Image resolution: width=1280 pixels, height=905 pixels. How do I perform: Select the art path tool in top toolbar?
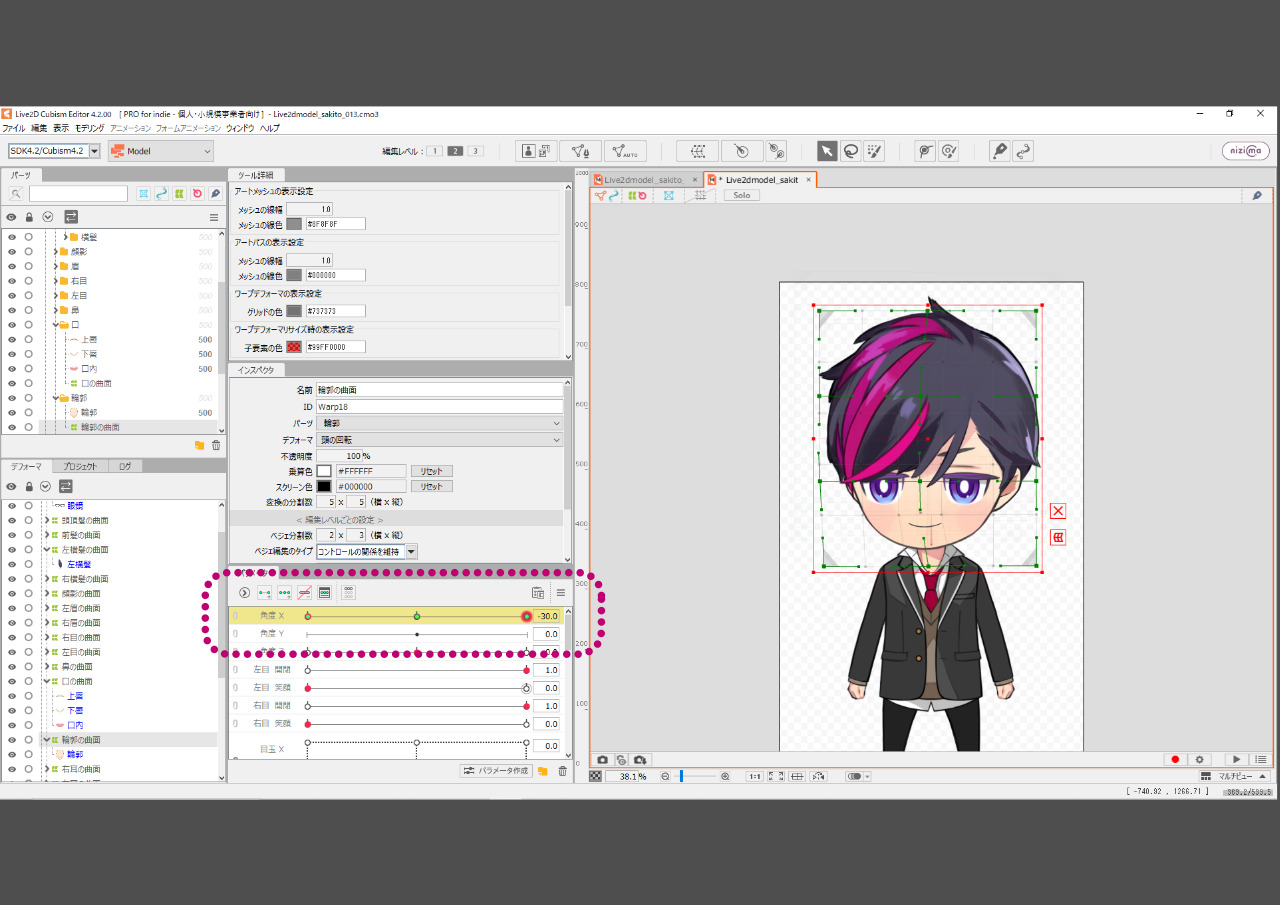(999, 151)
